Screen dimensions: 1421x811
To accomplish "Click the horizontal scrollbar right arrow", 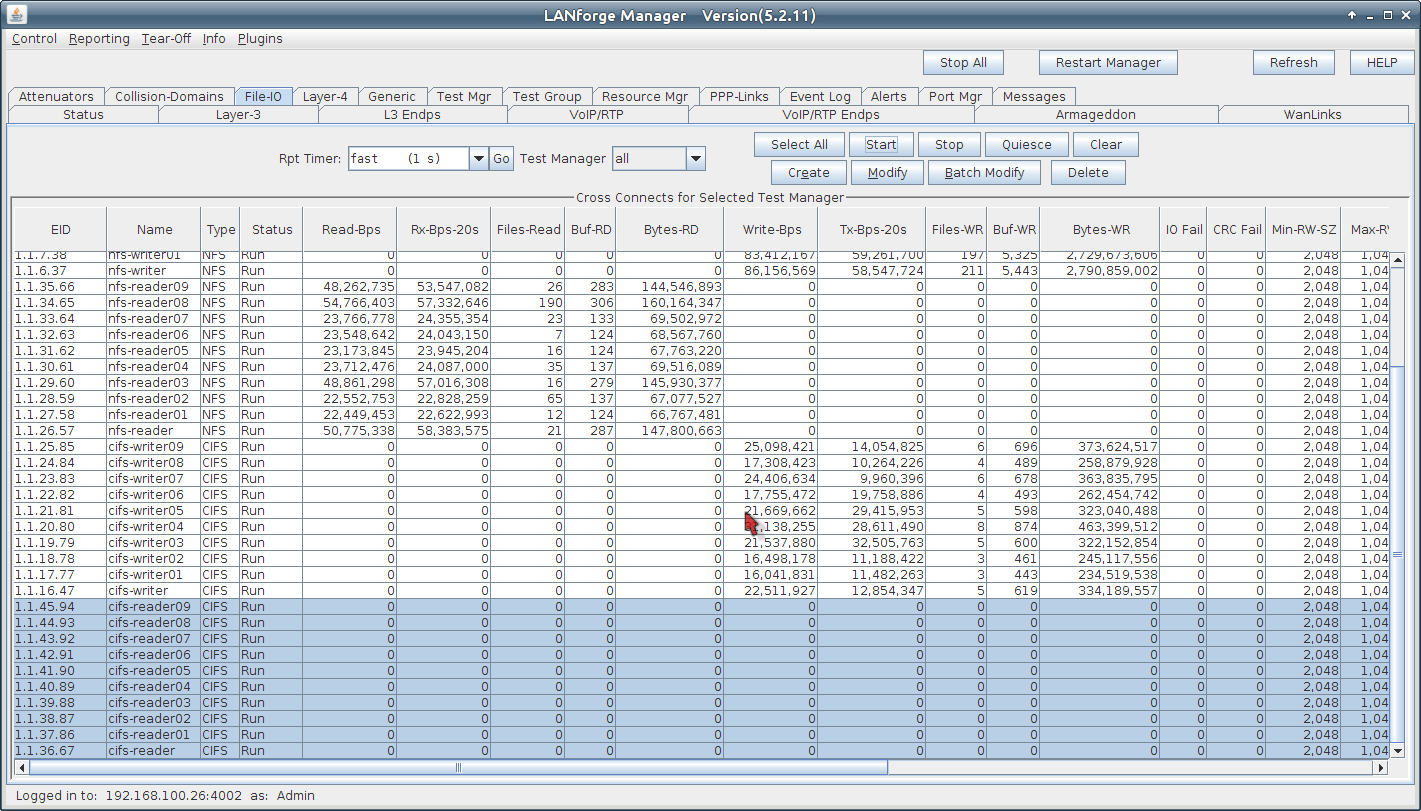I will click(x=1381, y=768).
